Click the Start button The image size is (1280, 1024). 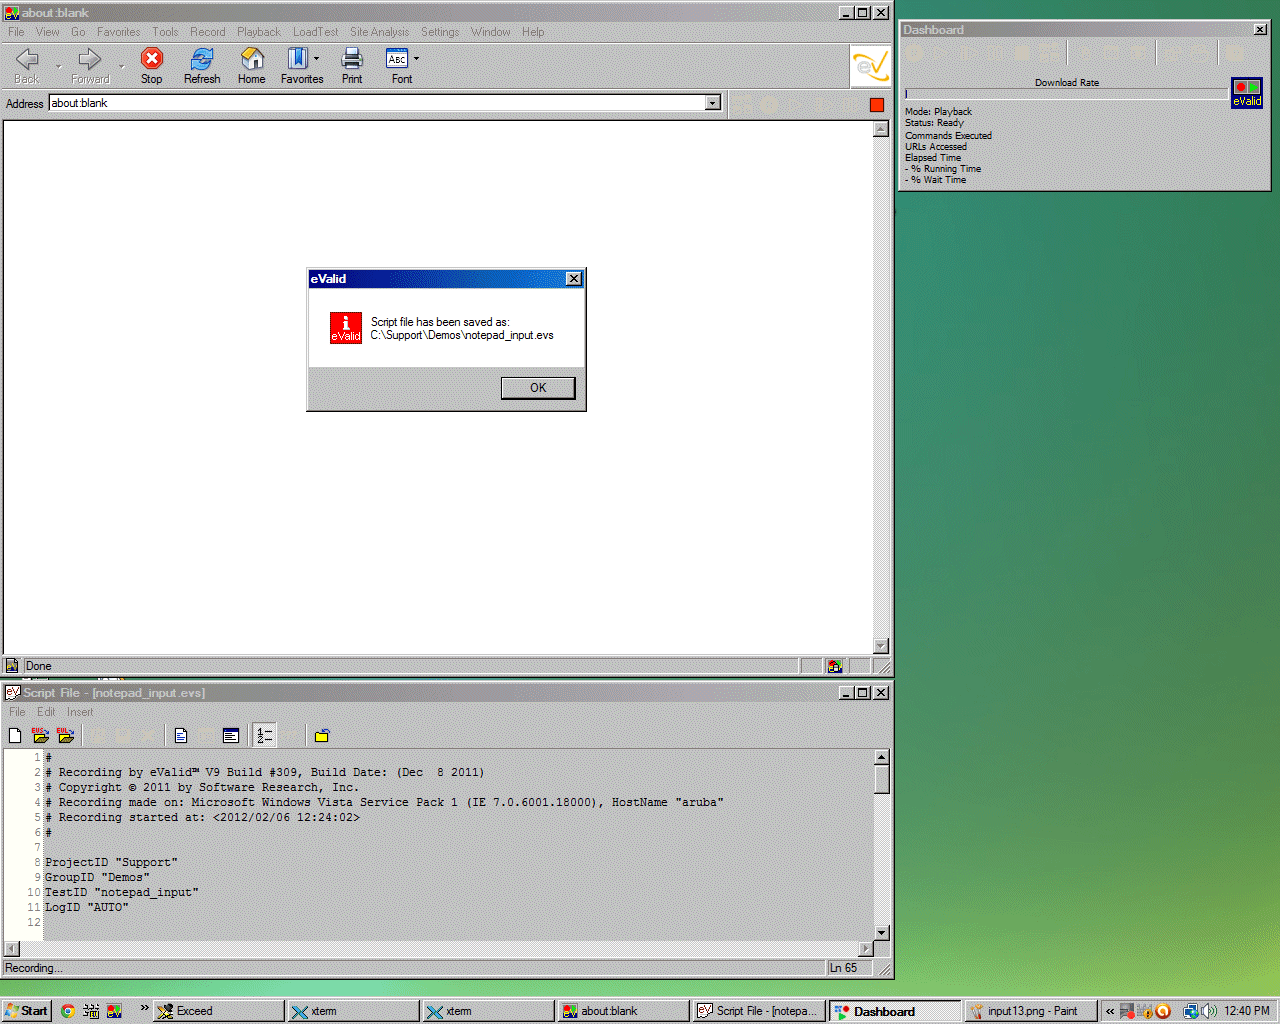26,1011
